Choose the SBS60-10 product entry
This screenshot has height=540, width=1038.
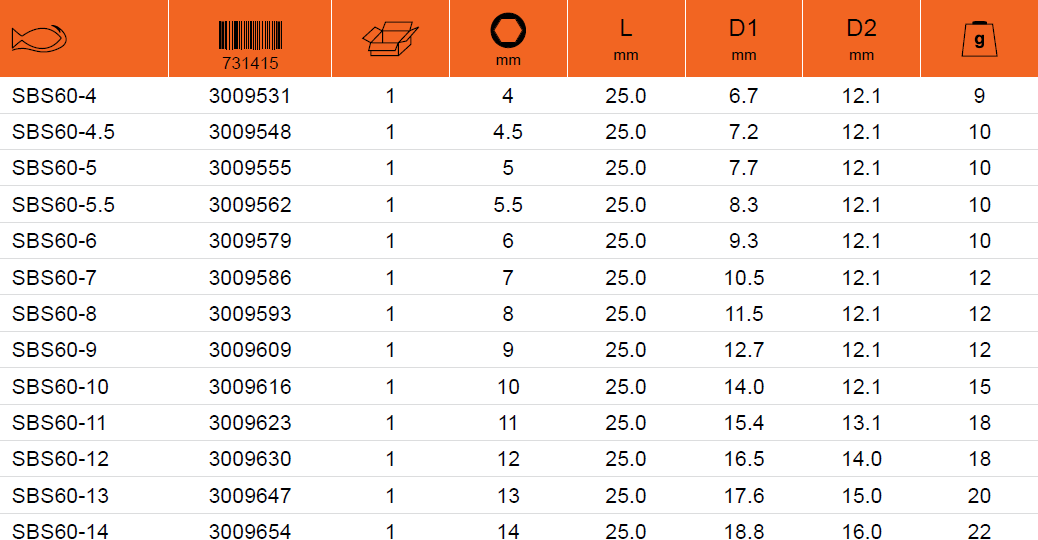[x=60, y=386]
